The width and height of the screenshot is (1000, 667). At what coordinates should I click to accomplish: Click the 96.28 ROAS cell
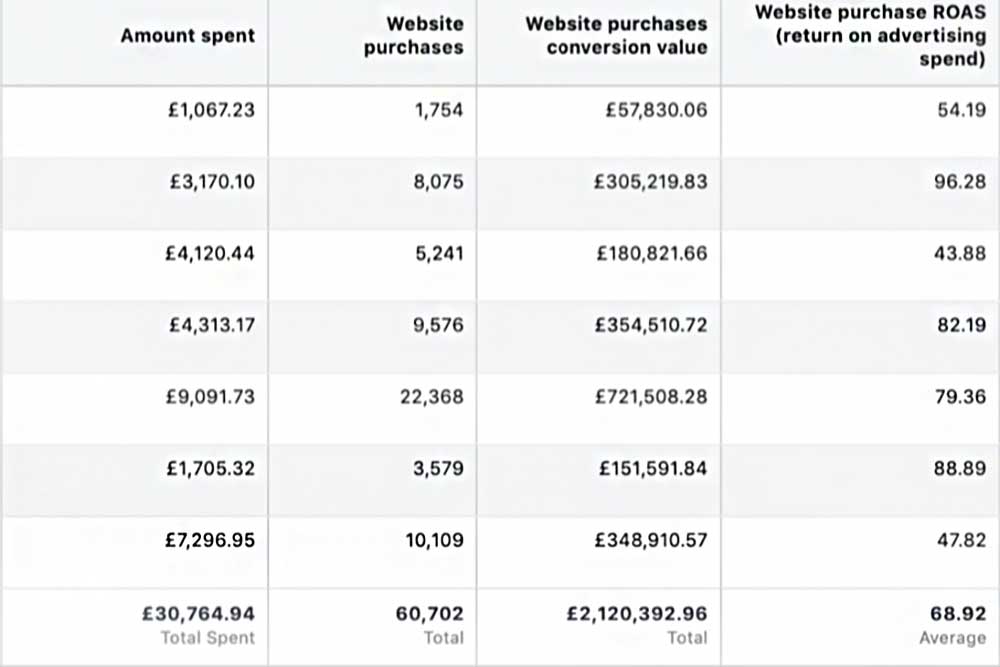pyautogui.click(x=960, y=182)
